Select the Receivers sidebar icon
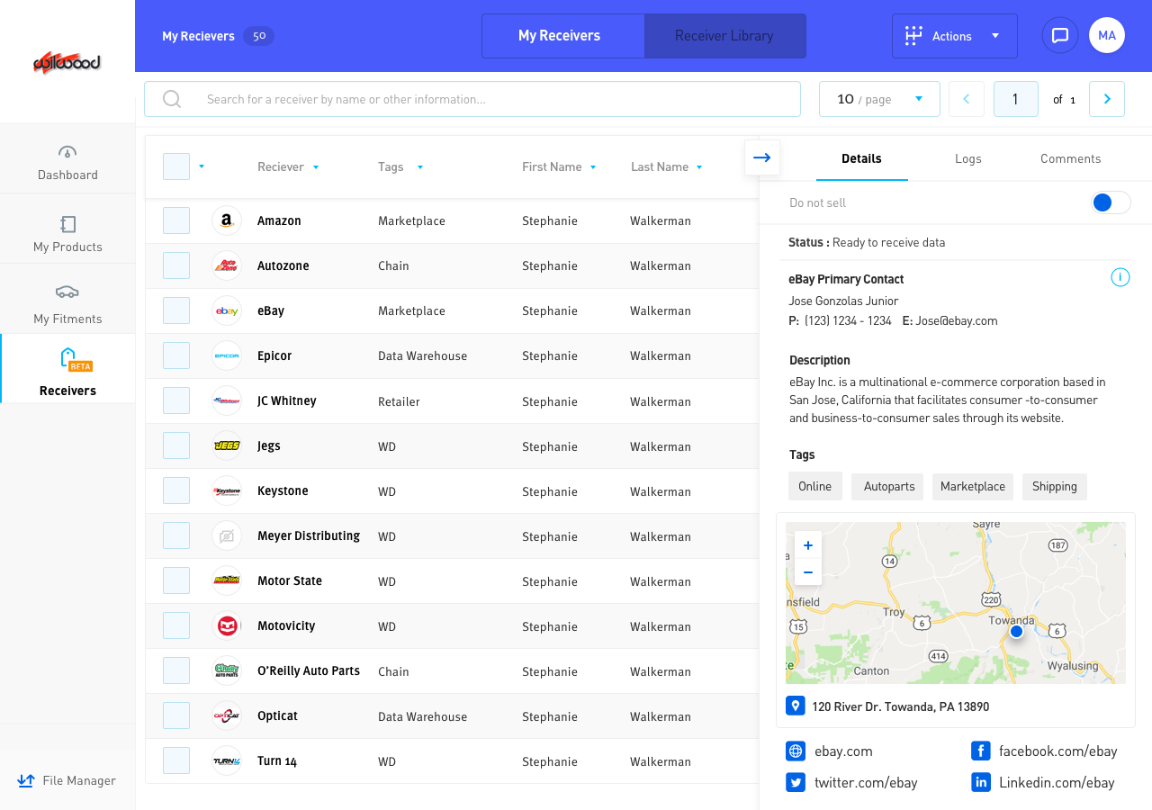Viewport: 1152px width, 810px height. pos(75,359)
